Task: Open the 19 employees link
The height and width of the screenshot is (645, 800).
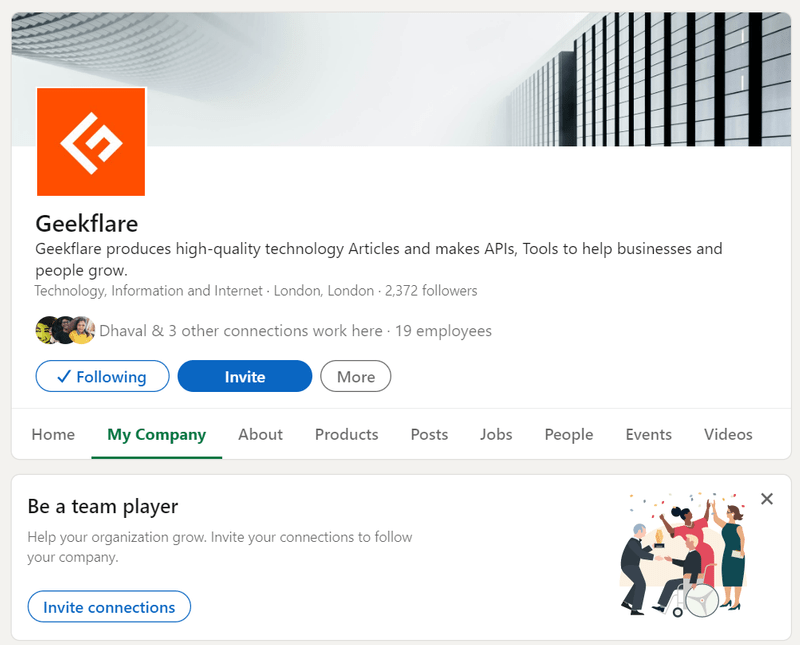Action: 443,330
